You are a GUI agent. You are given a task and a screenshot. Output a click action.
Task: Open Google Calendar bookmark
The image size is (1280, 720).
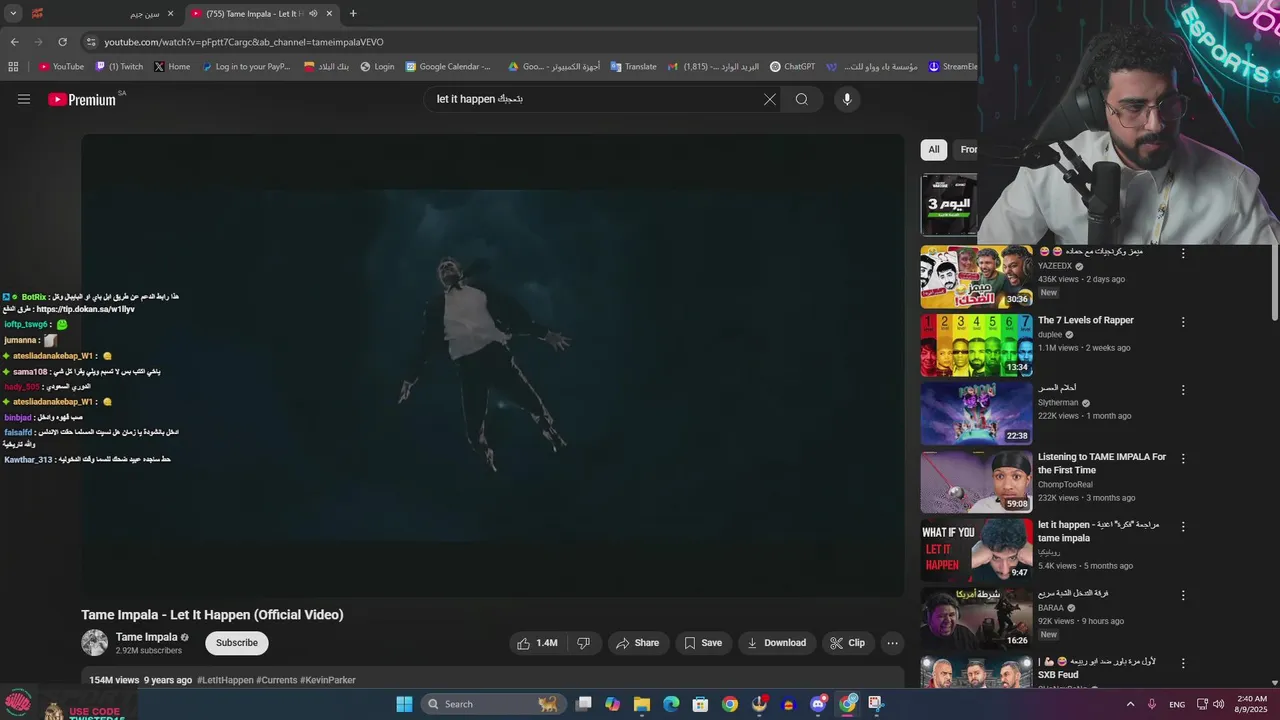coord(448,67)
